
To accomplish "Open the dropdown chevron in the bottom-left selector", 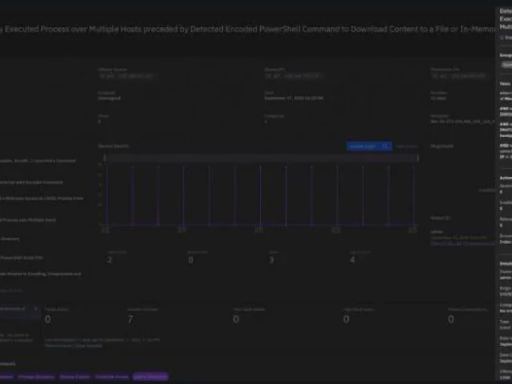I will [x=35, y=309].
